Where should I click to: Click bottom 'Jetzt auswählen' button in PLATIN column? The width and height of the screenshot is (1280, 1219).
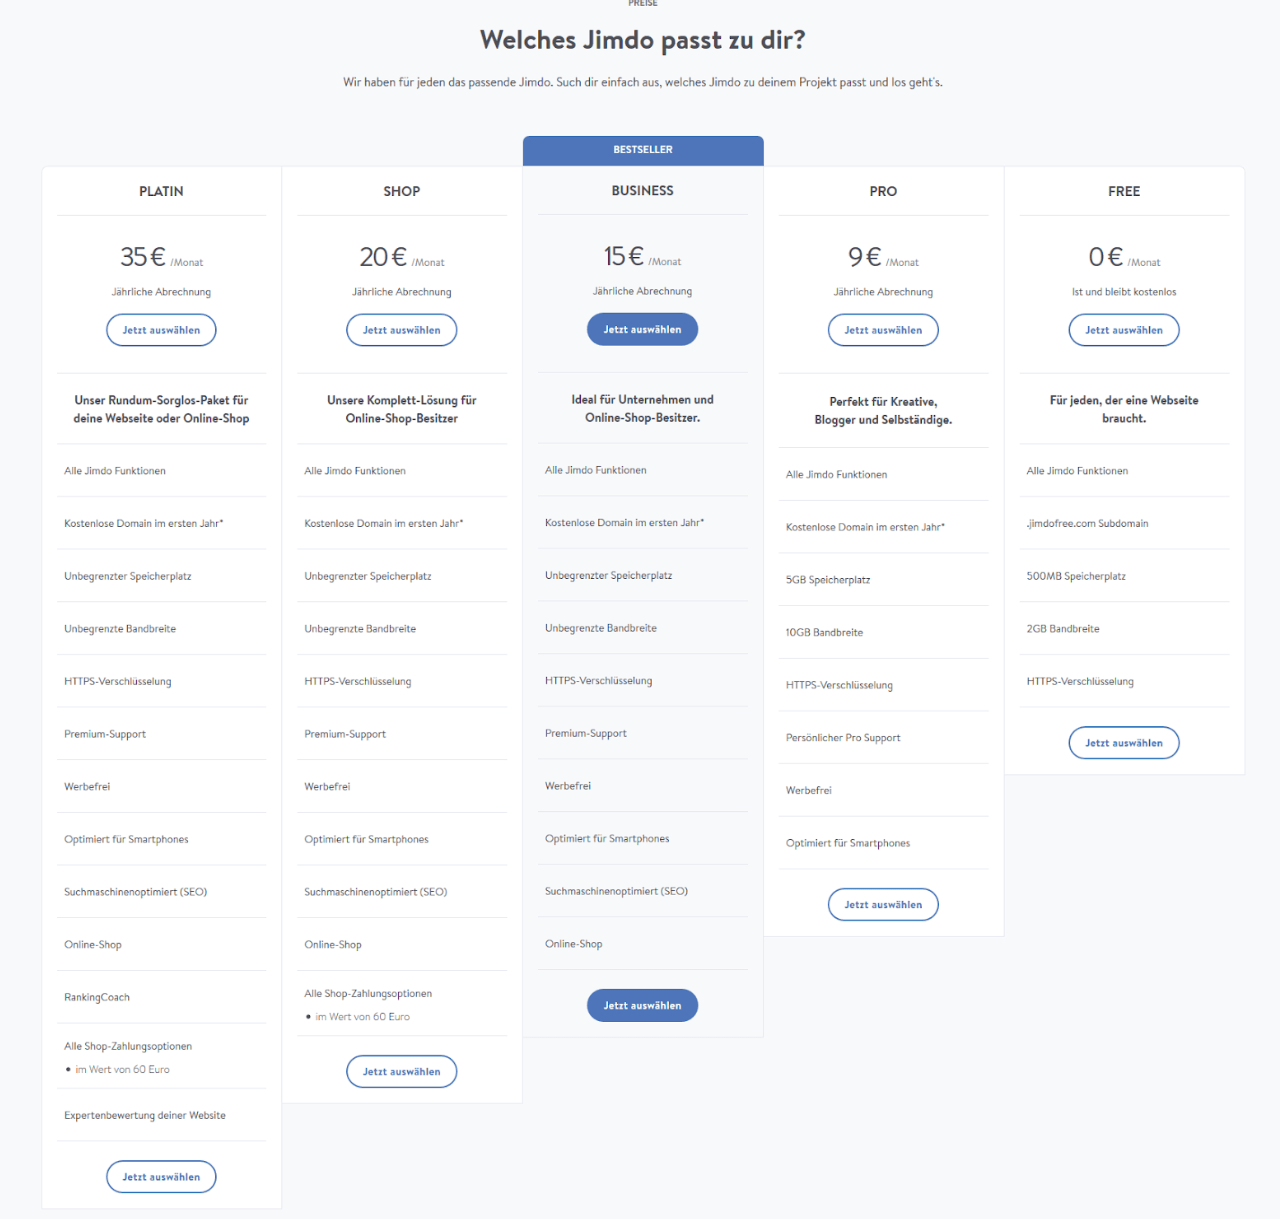(161, 1177)
